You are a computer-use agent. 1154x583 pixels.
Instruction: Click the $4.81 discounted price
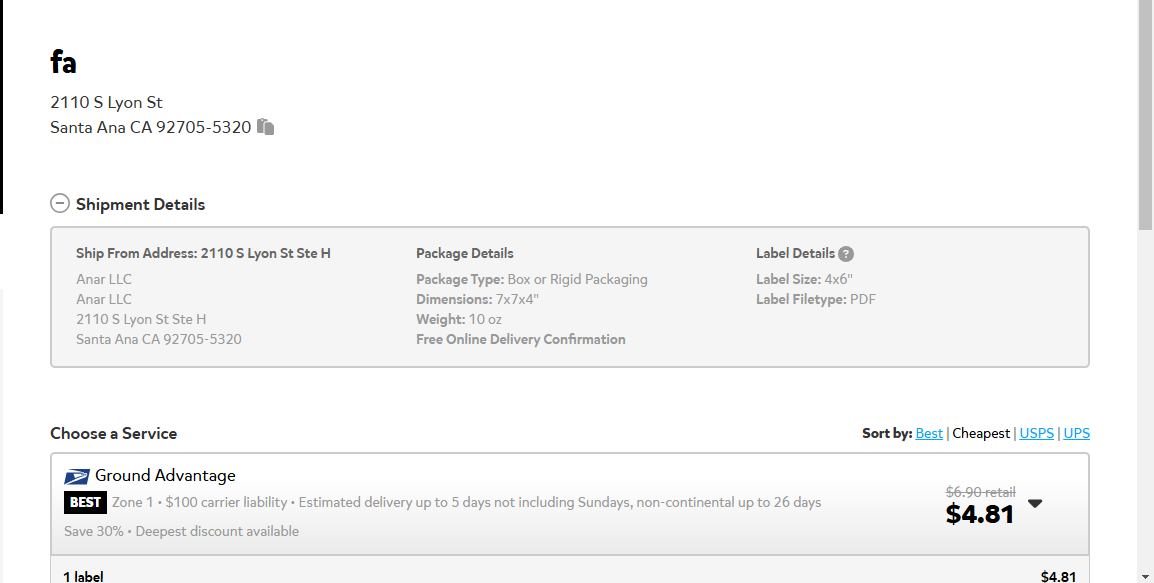click(980, 515)
